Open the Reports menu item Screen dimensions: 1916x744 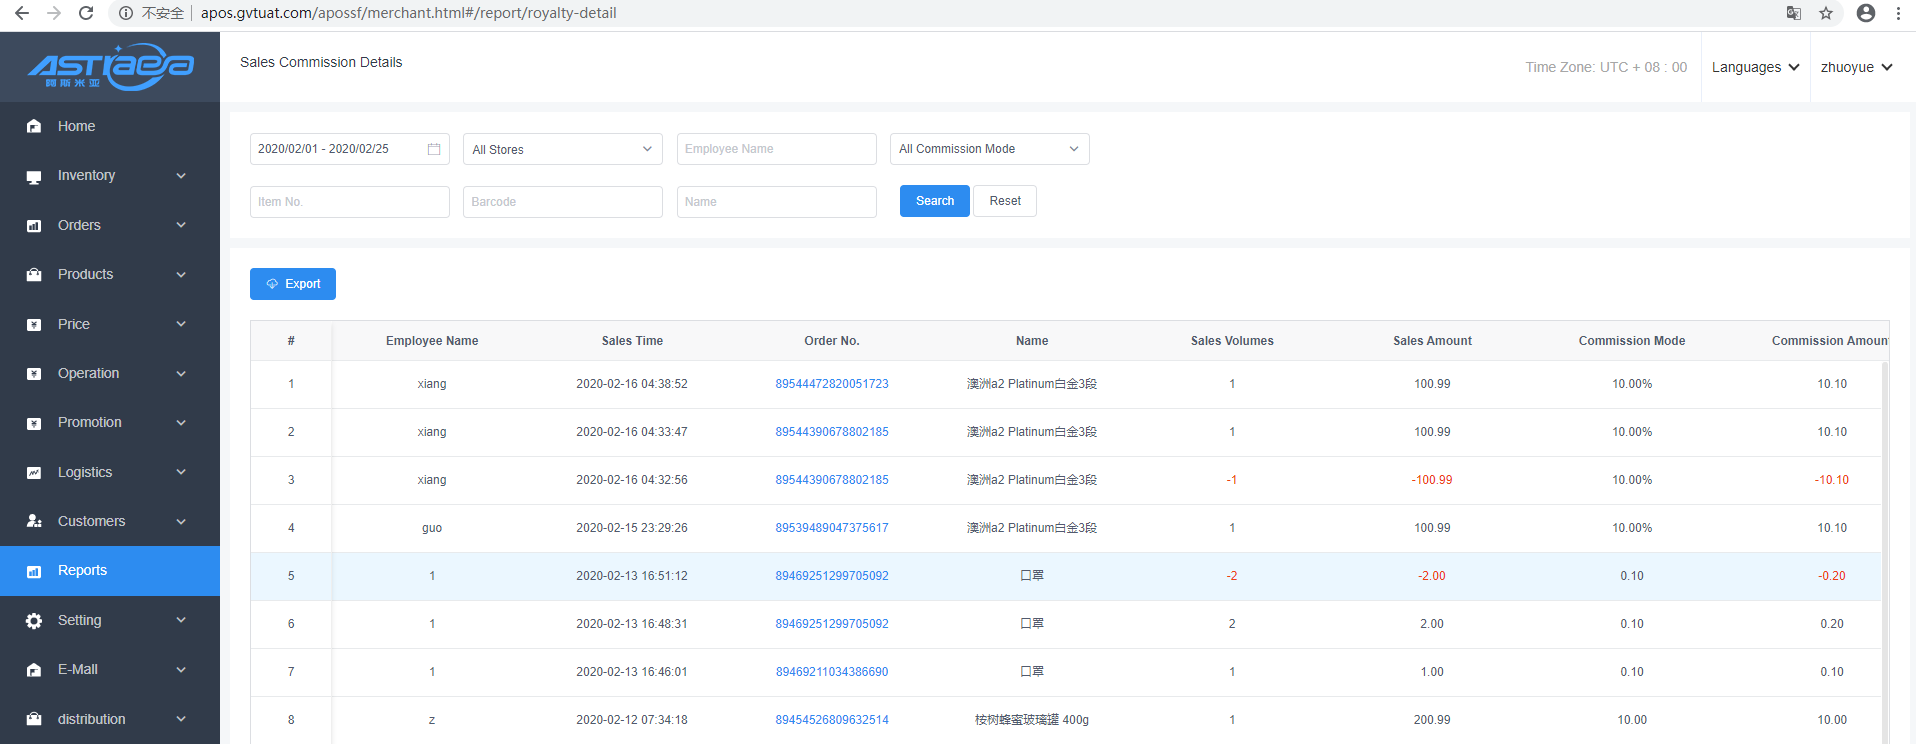(82, 570)
